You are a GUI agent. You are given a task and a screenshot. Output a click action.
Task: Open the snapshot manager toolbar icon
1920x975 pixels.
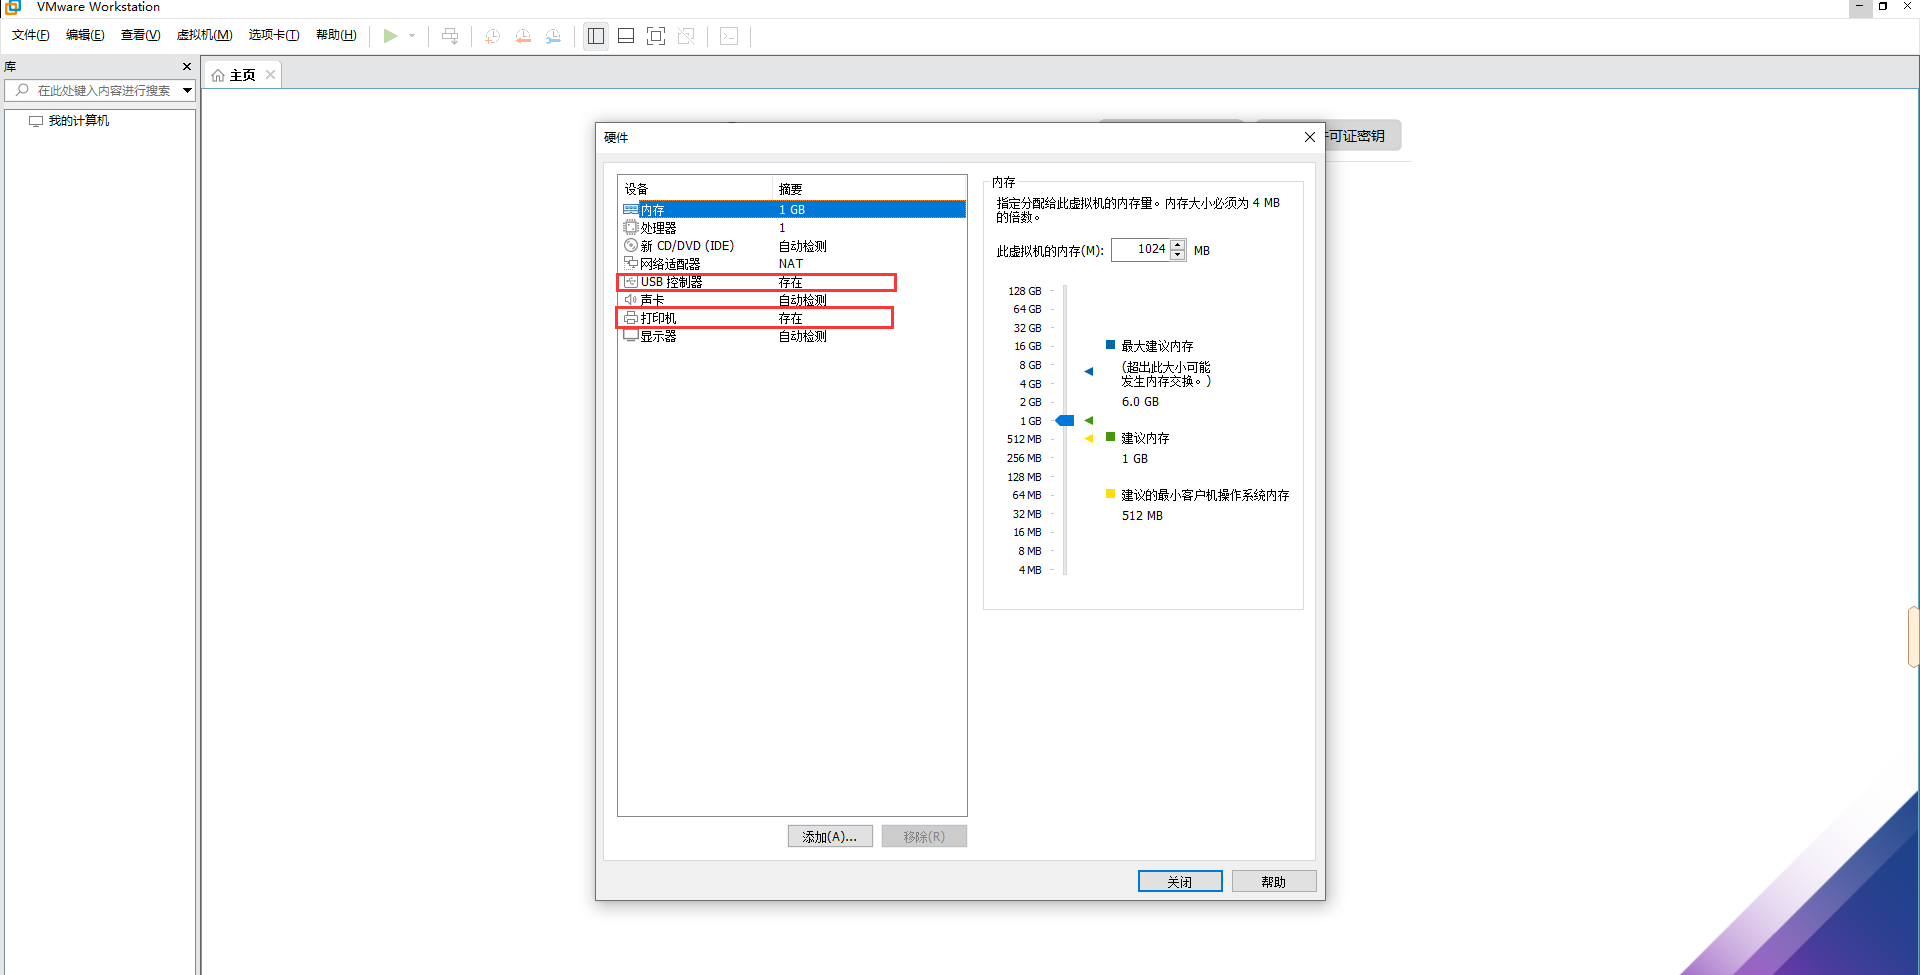553,36
